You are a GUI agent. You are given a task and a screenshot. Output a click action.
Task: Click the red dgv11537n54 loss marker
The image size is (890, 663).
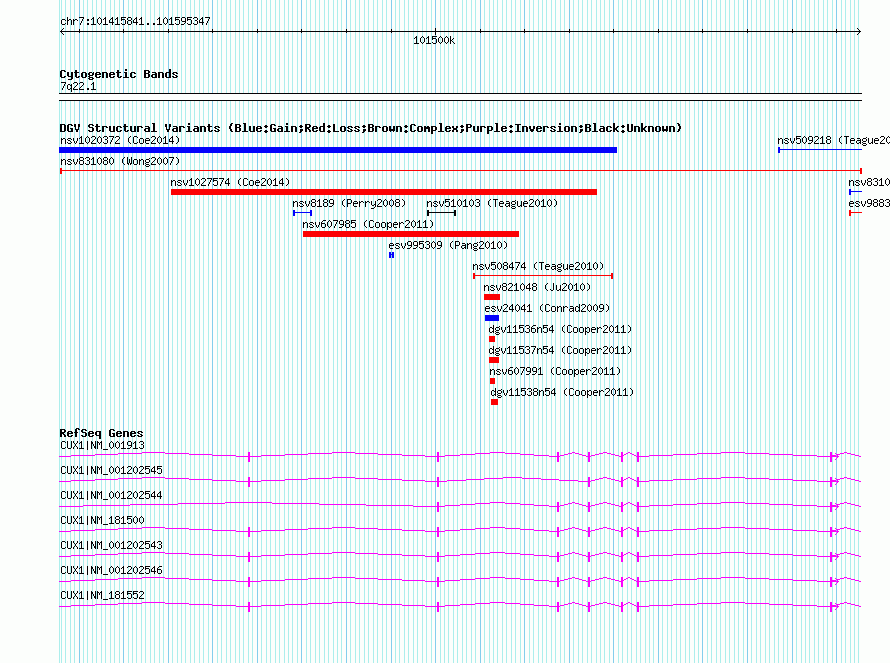[x=494, y=360]
